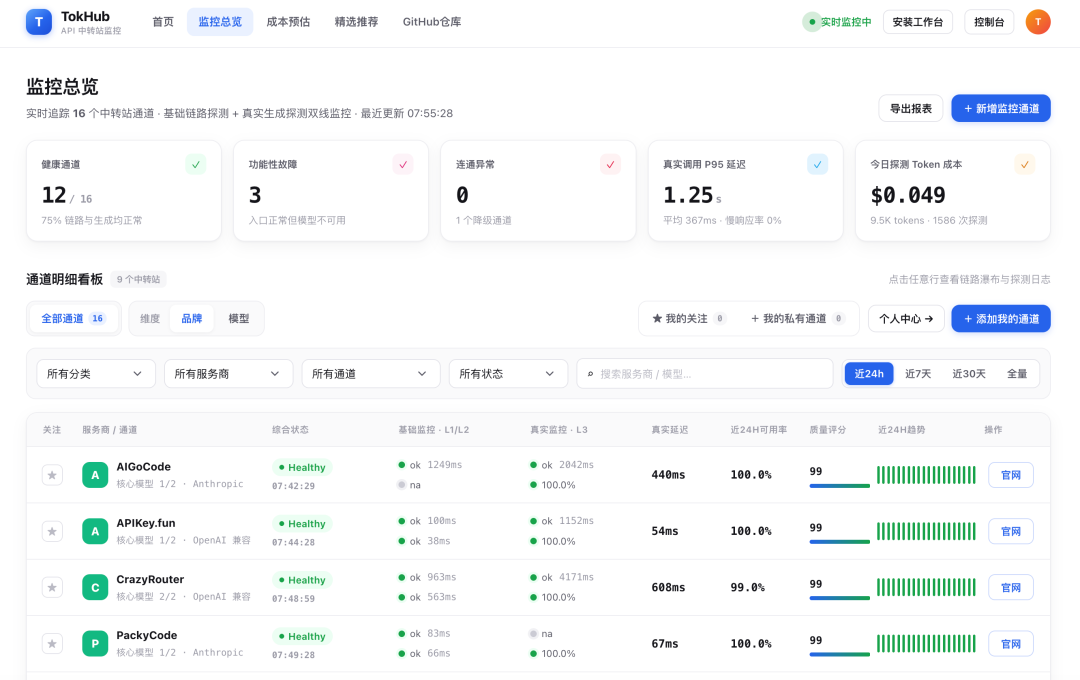Open the 精选推荐 navigation tab
The image size is (1080, 680).
[x=356, y=22]
